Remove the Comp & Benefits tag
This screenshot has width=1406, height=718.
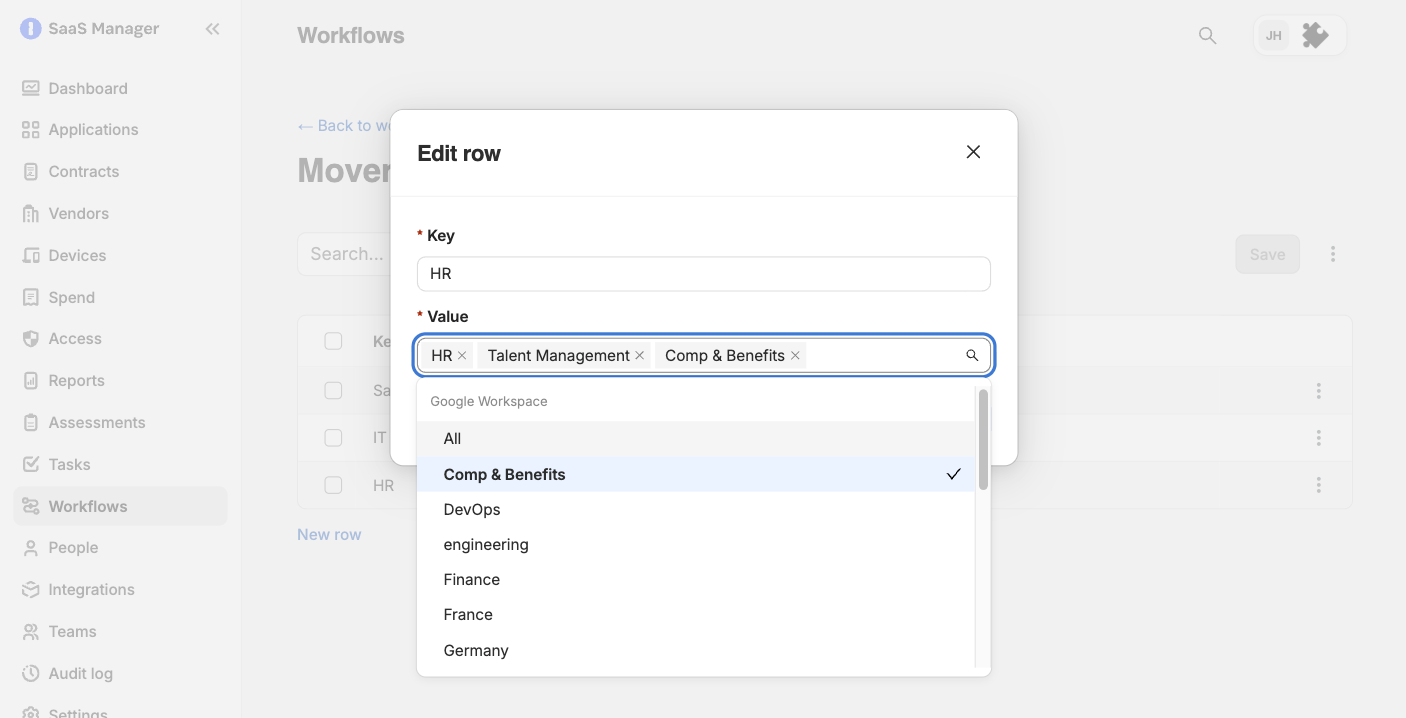pyautogui.click(x=795, y=356)
